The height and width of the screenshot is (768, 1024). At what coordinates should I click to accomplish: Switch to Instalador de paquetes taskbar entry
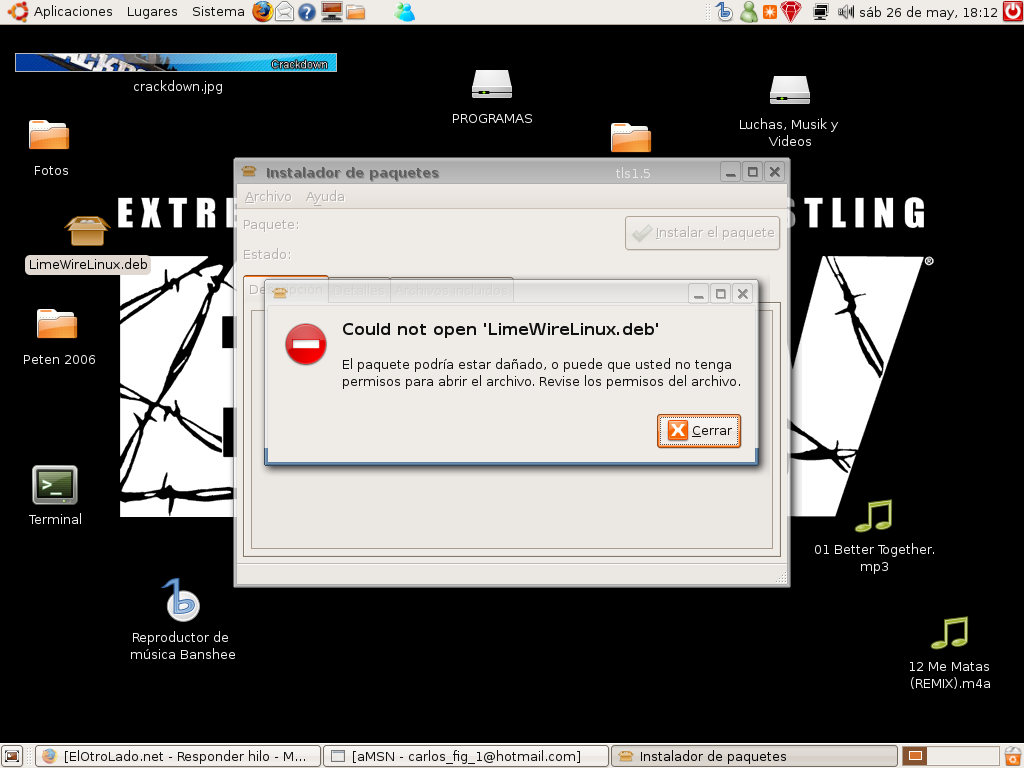(754, 756)
